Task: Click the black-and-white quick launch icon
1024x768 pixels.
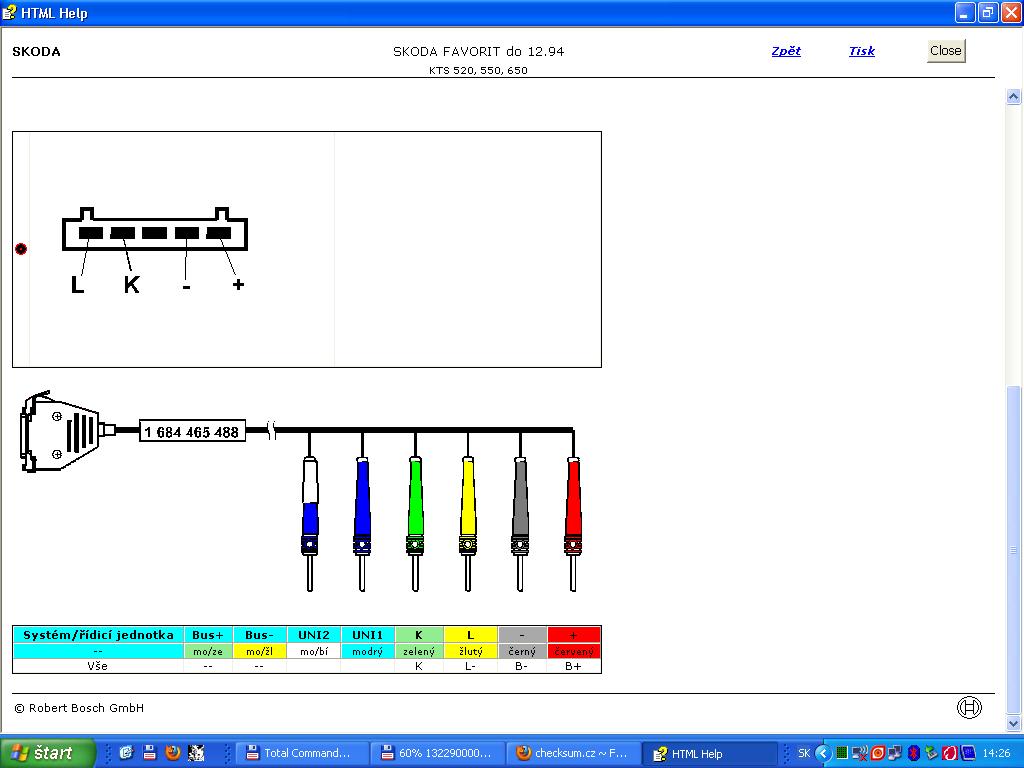Action: click(196, 753)
